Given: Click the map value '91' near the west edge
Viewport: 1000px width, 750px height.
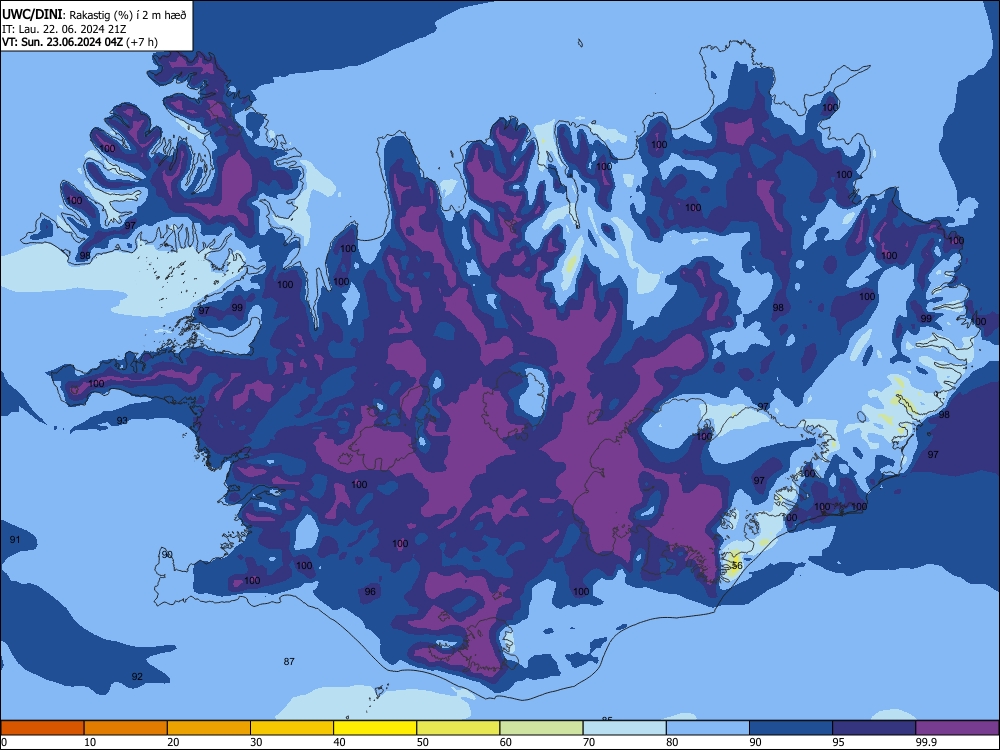Looking at the screenshot, I should click(15, 540).
